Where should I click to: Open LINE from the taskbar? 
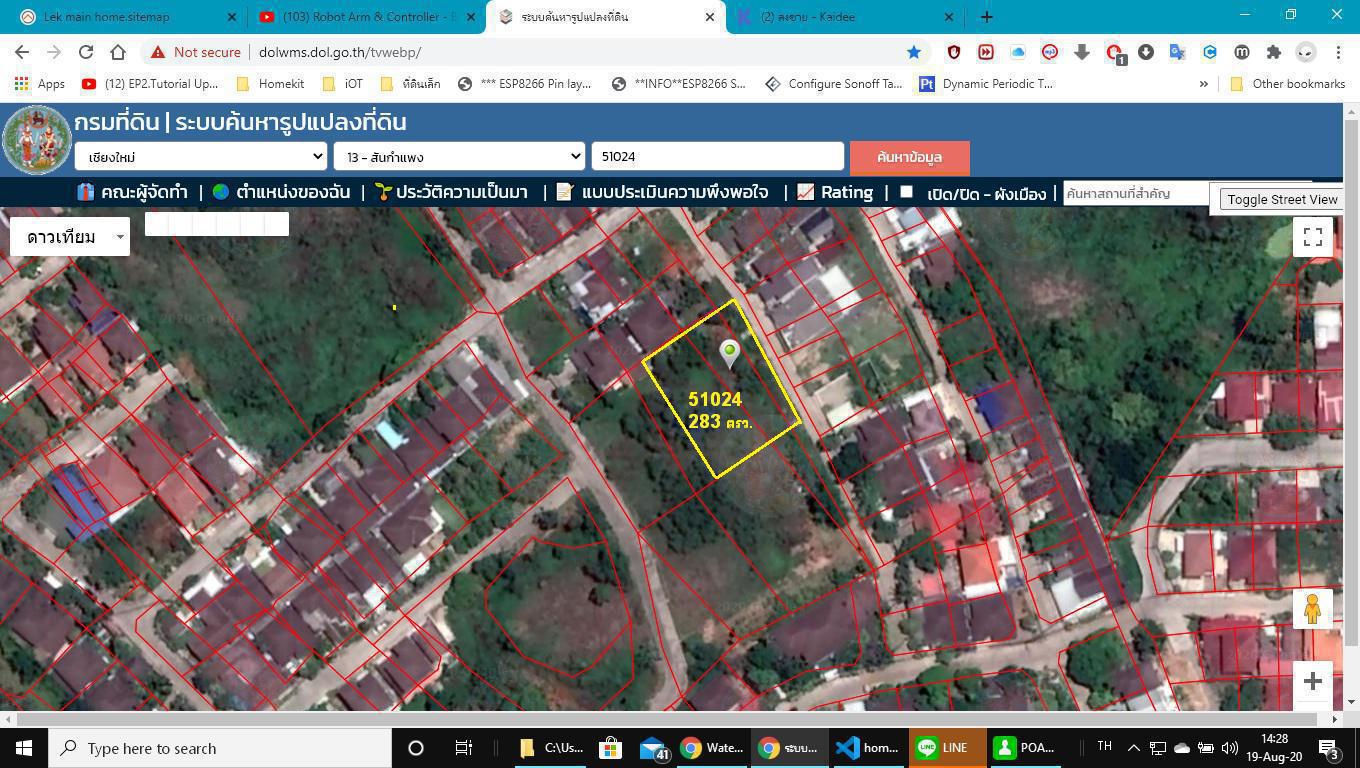pos(943,748)
